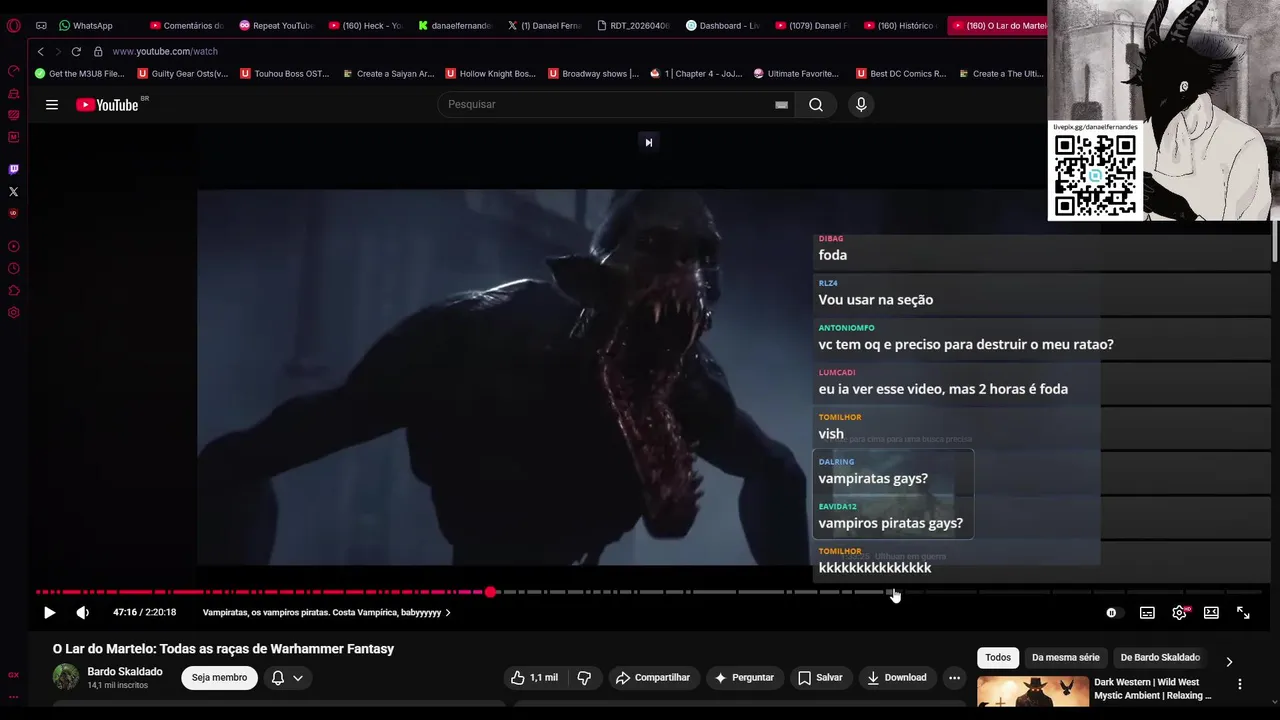Open Guilty Gear Osts bookmark
Screen dimensions: 1280x720
[x=183, y=74]
